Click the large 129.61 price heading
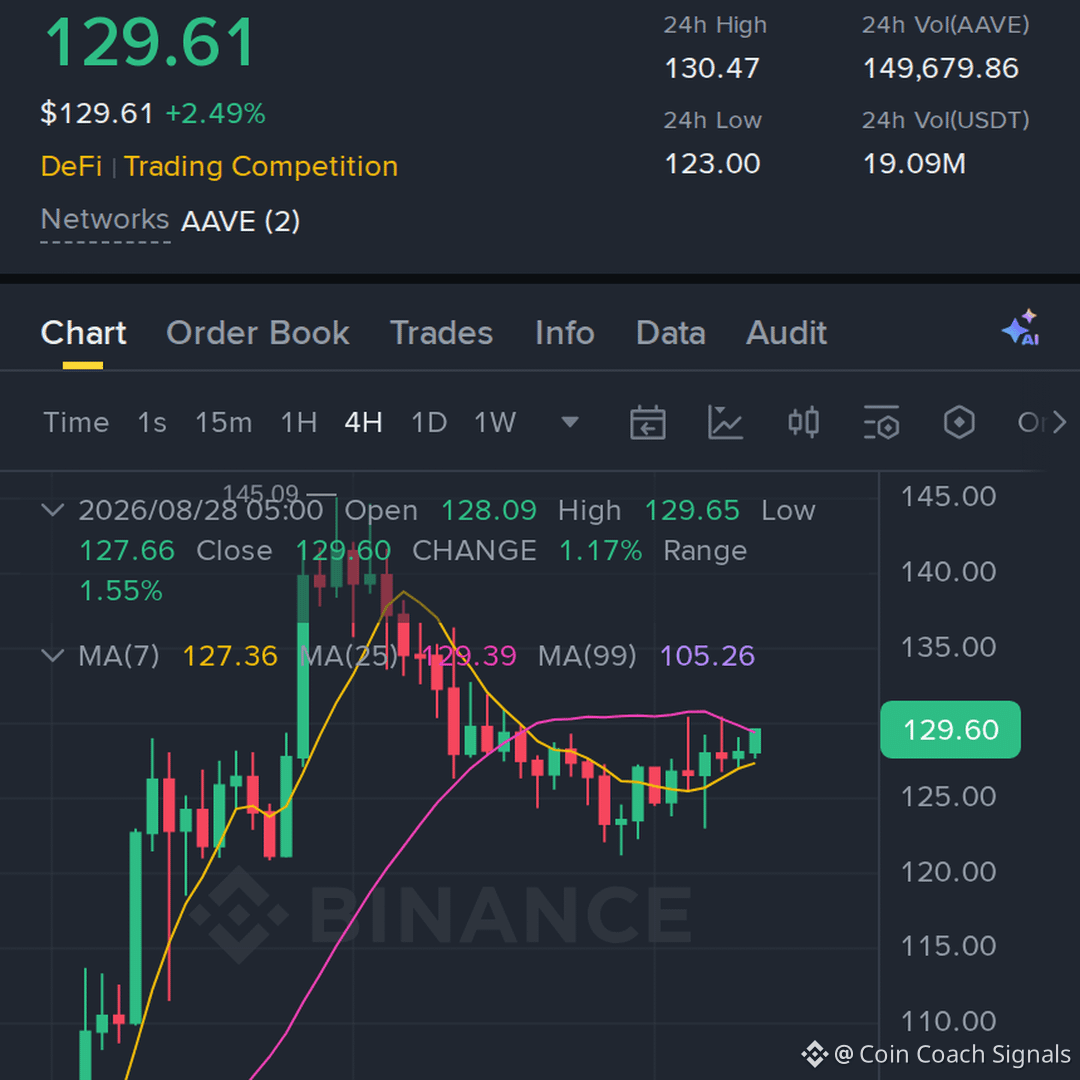 coord(151,43)
